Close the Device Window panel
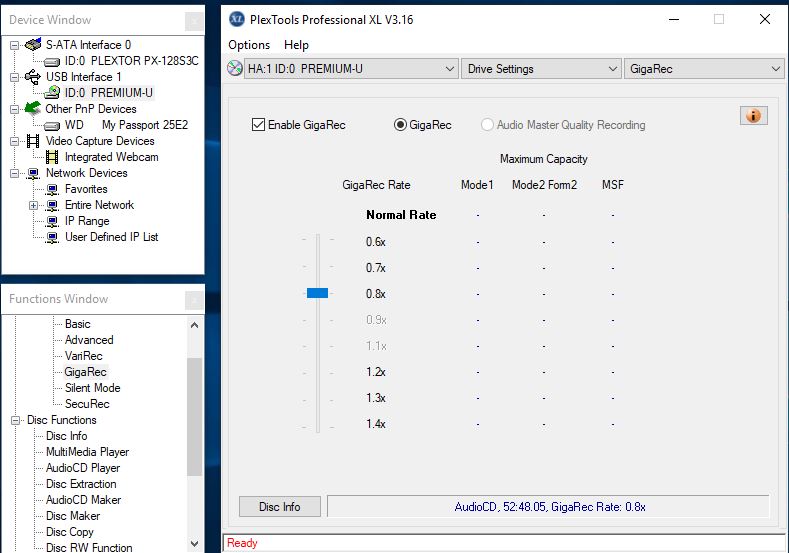The image size is (789, 553). pyautogui.click(x=194, y=21)
